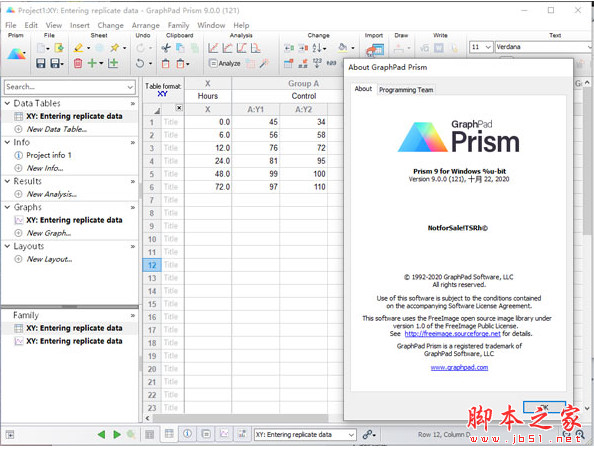This screenshot has width=594, height=450.
Task: Click the last Analysis curve icon
Action: 256,48
